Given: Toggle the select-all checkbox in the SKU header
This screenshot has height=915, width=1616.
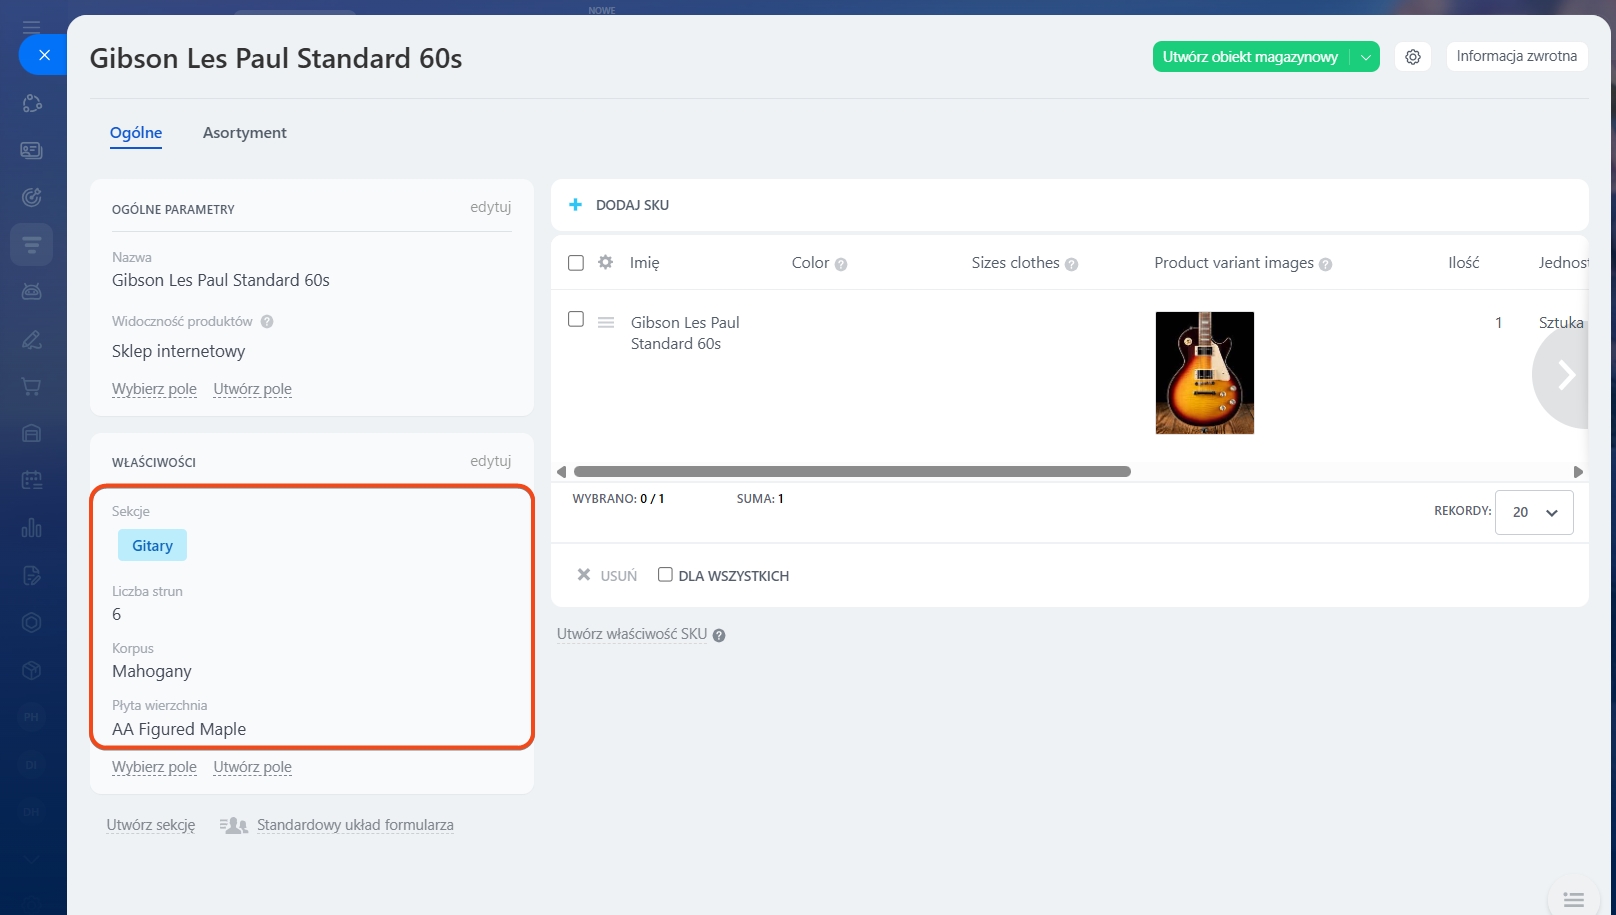Looking at the screenshot, I should tap(576, 263).
